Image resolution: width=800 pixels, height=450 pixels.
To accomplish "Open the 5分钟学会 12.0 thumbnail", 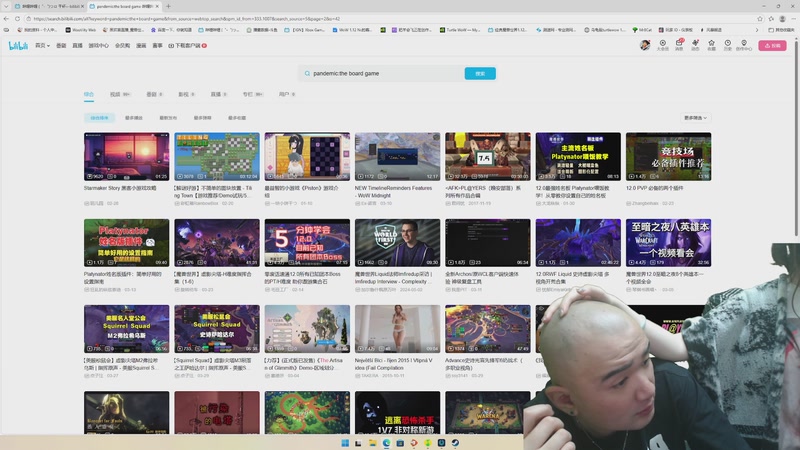I will (307, 243).
